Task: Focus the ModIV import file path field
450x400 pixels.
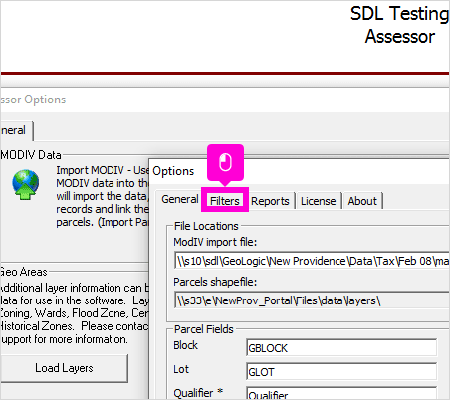Action: [312, 261]
